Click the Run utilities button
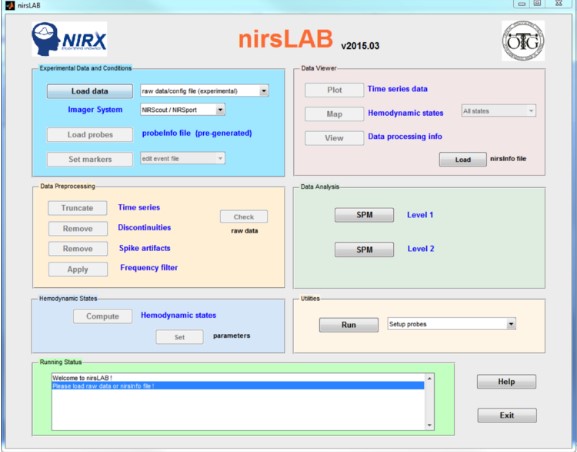The height and width of the screenshot is (452, 577). [x=349, y=325]
